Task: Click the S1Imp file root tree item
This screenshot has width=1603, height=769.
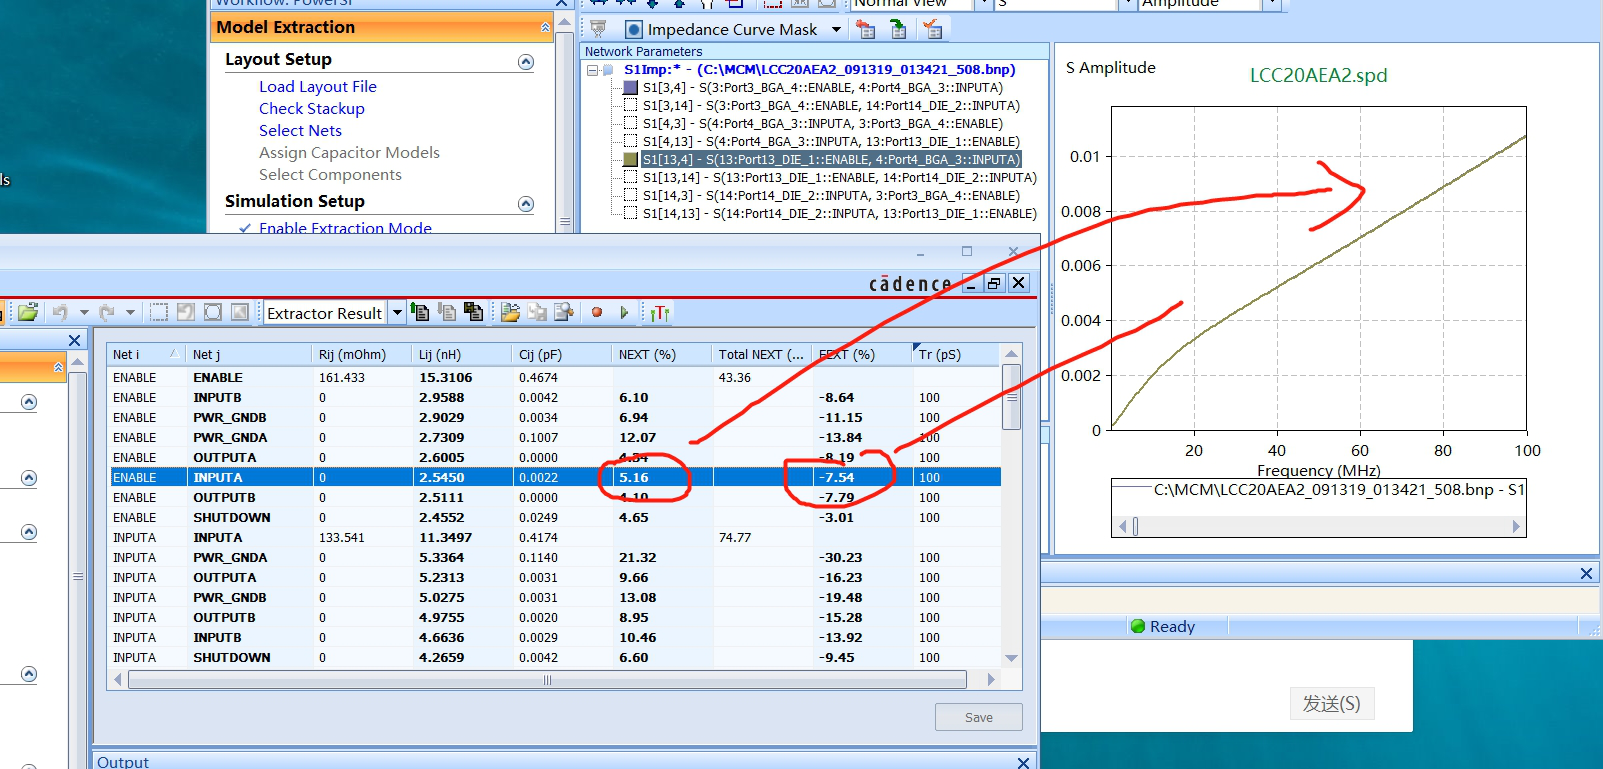Action: click(x=819, y=70)
